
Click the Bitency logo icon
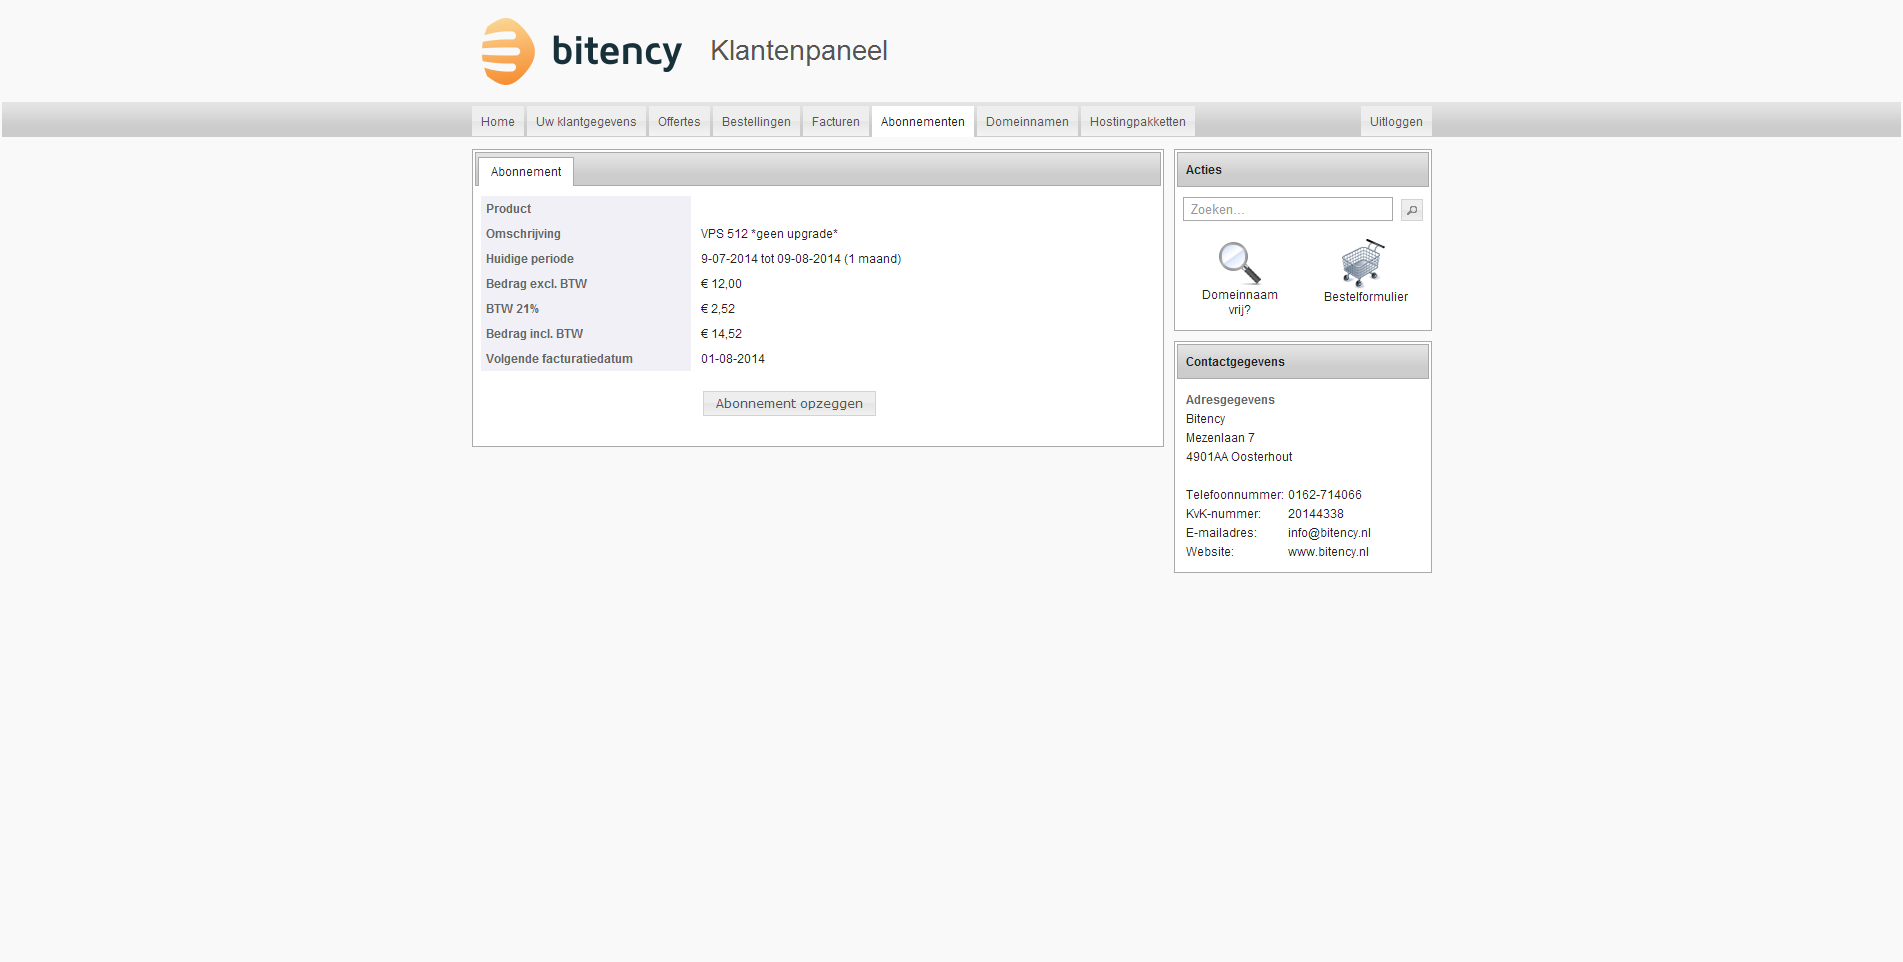click(508, 51)
